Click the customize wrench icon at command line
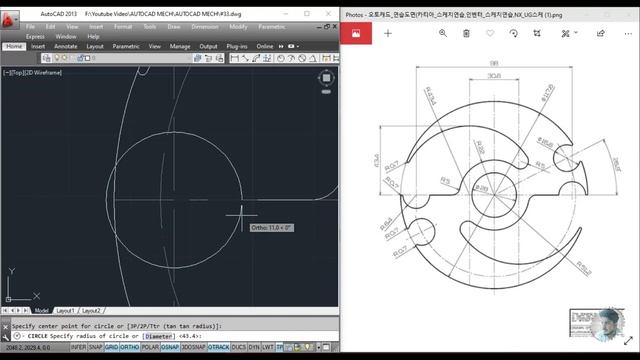Image resolution: width=640 pixels, height=360 pixels. point(5,337)
